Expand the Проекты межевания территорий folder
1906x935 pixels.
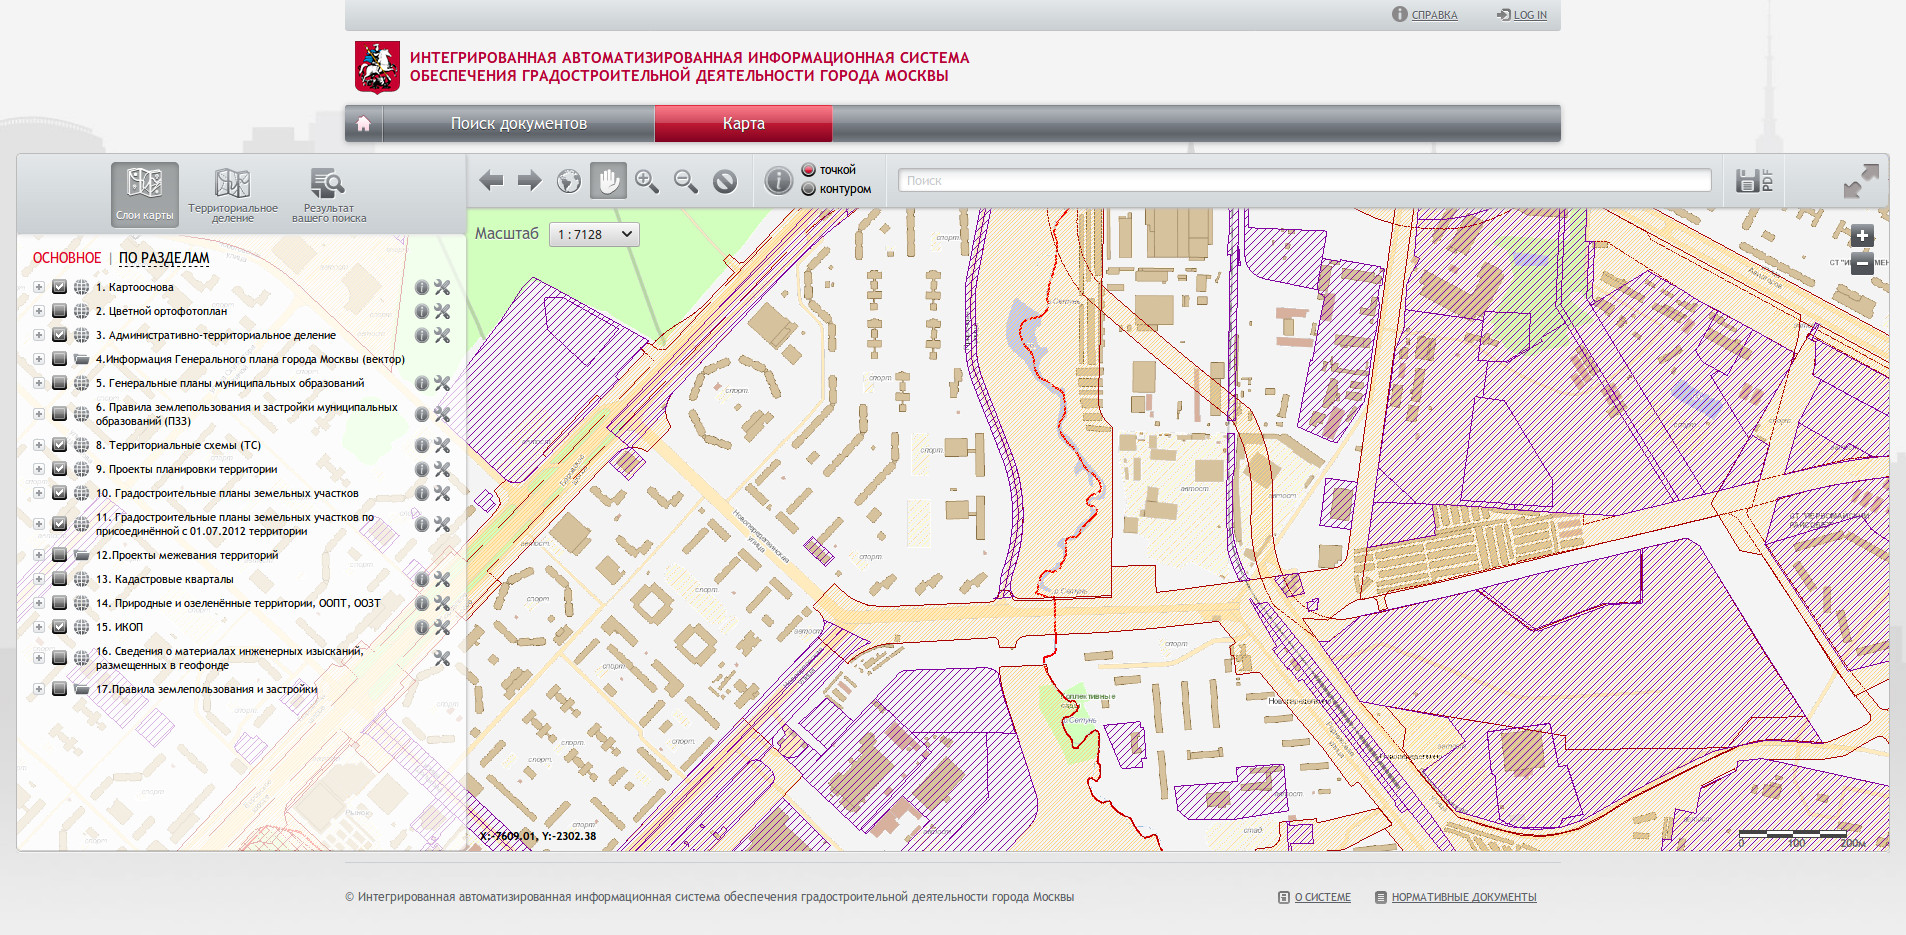[39, 556]
